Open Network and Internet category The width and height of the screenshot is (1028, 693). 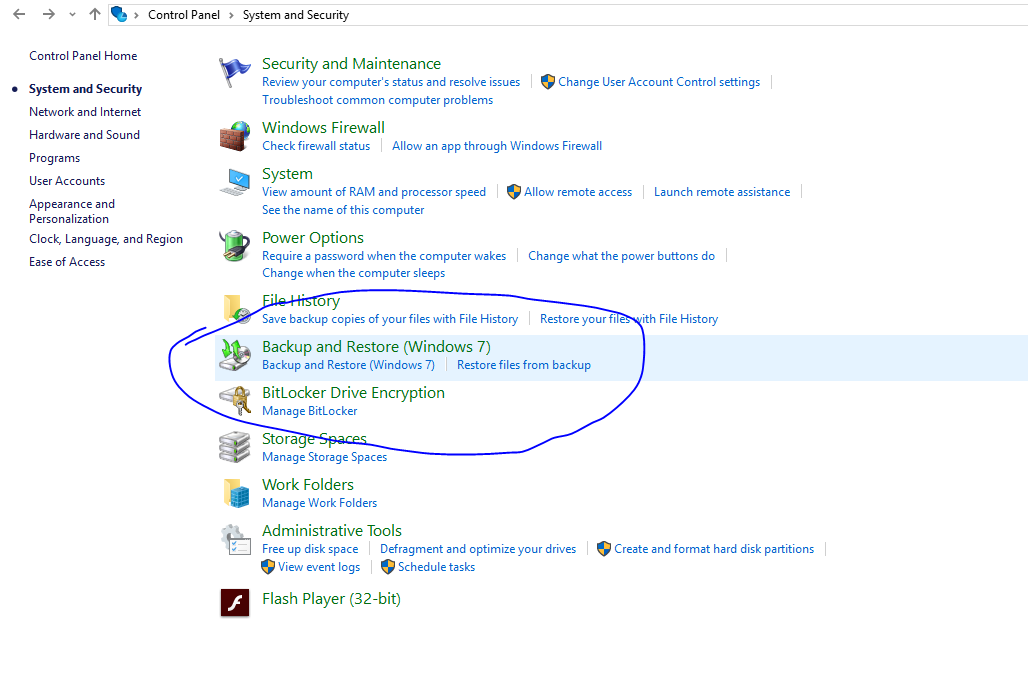pyautogui.click(x=85, y=111)
